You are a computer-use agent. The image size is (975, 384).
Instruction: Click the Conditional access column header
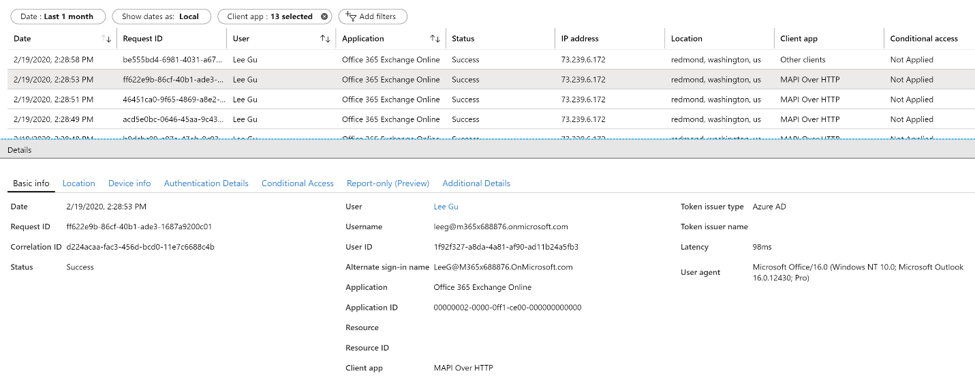pos(923,39)
